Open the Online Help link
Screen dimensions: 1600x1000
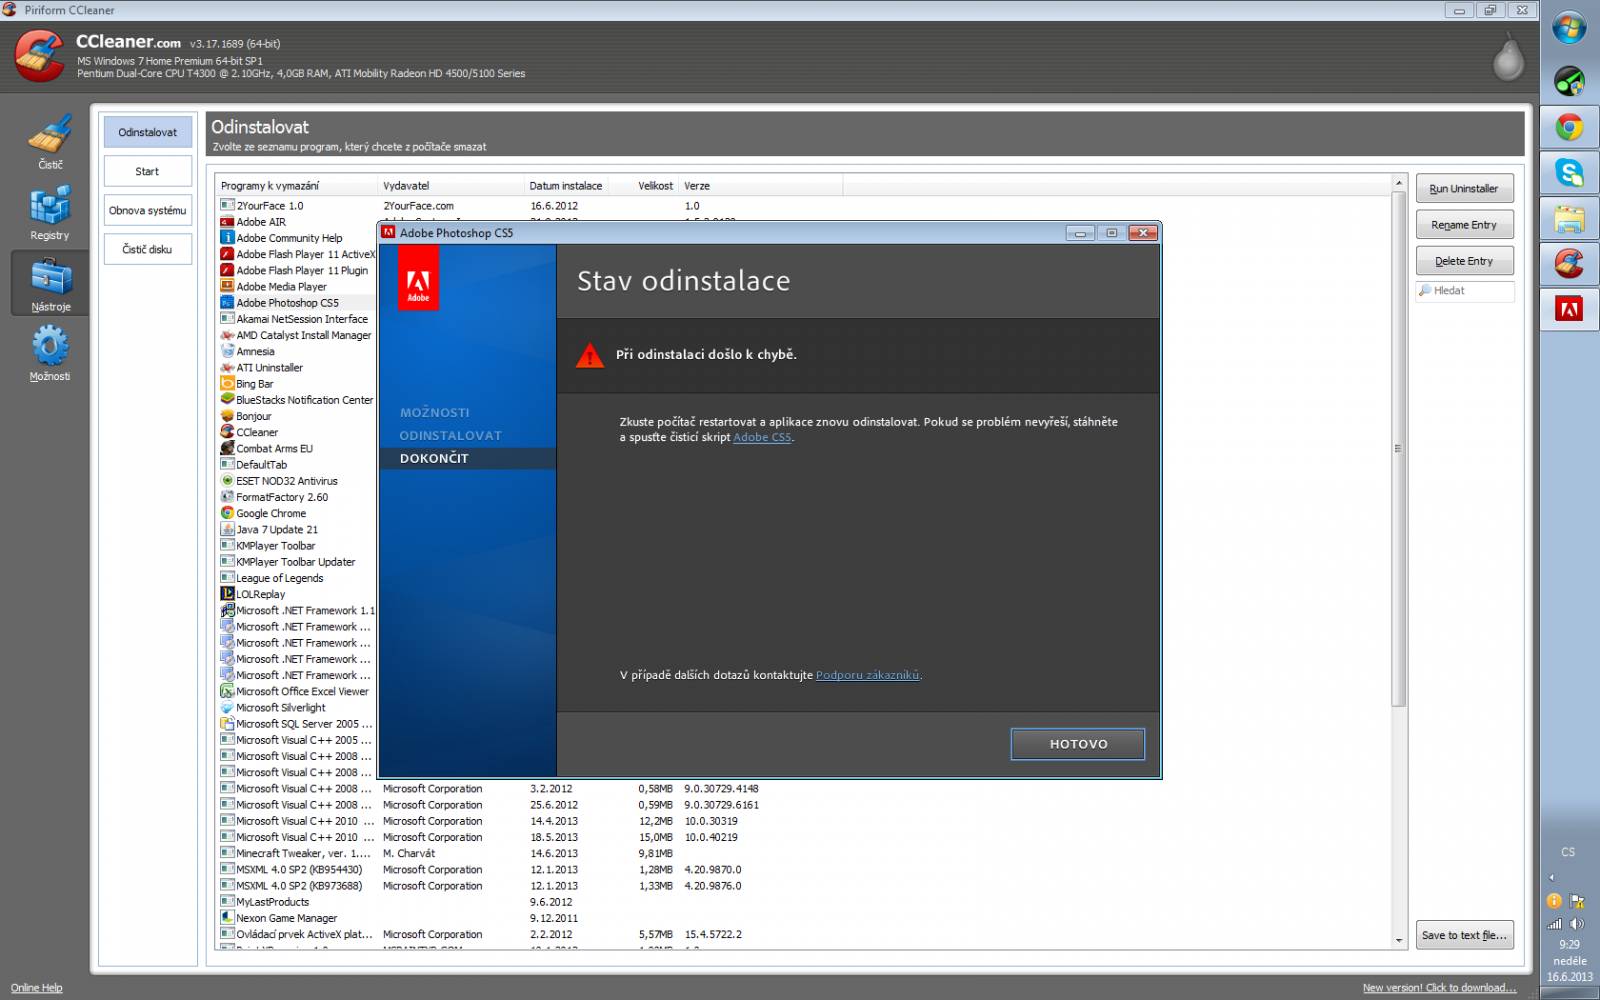[36, 988]
